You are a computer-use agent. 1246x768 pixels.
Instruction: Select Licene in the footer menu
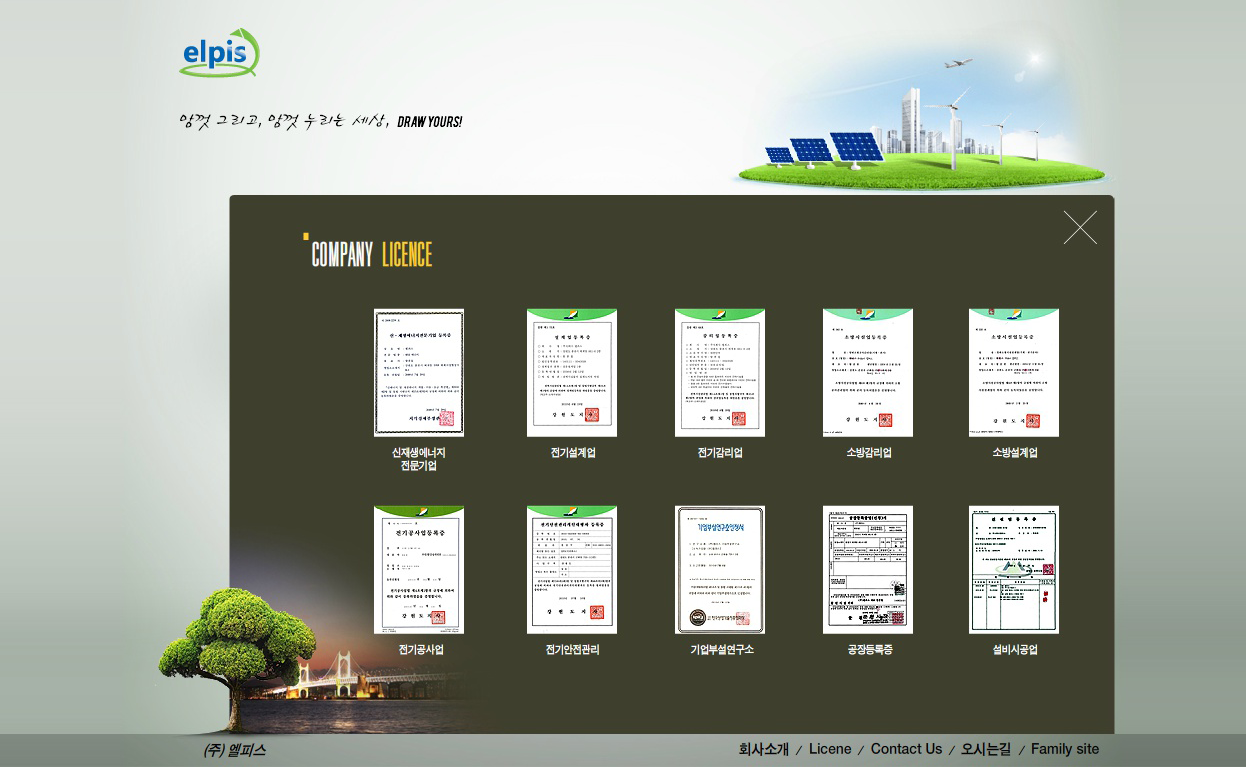(x=830, y=749)
